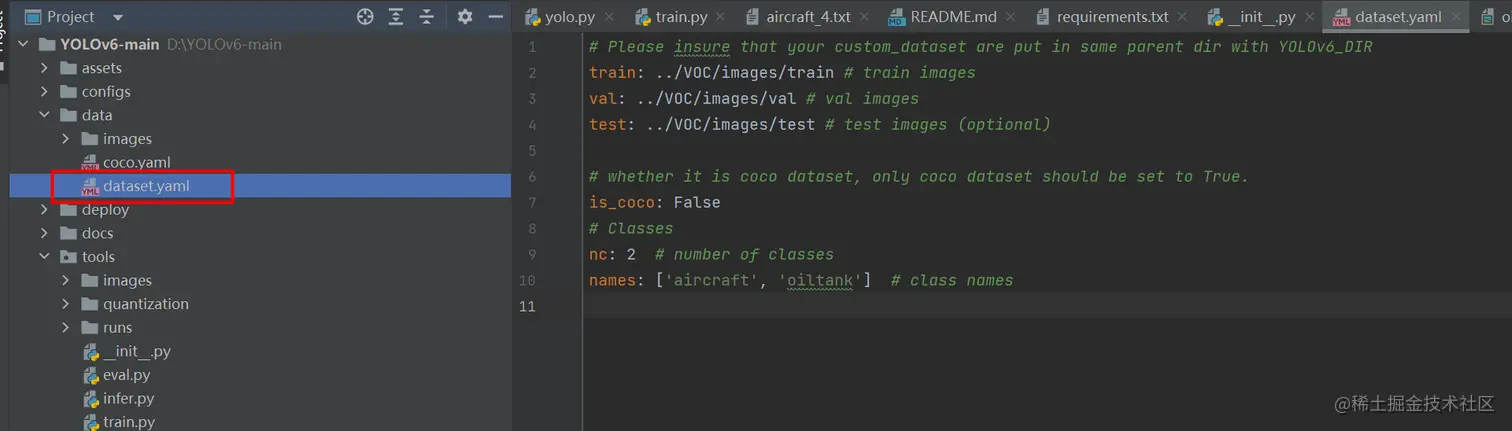
Task: Open Project panel settings gear
Action: coord(465,17)
